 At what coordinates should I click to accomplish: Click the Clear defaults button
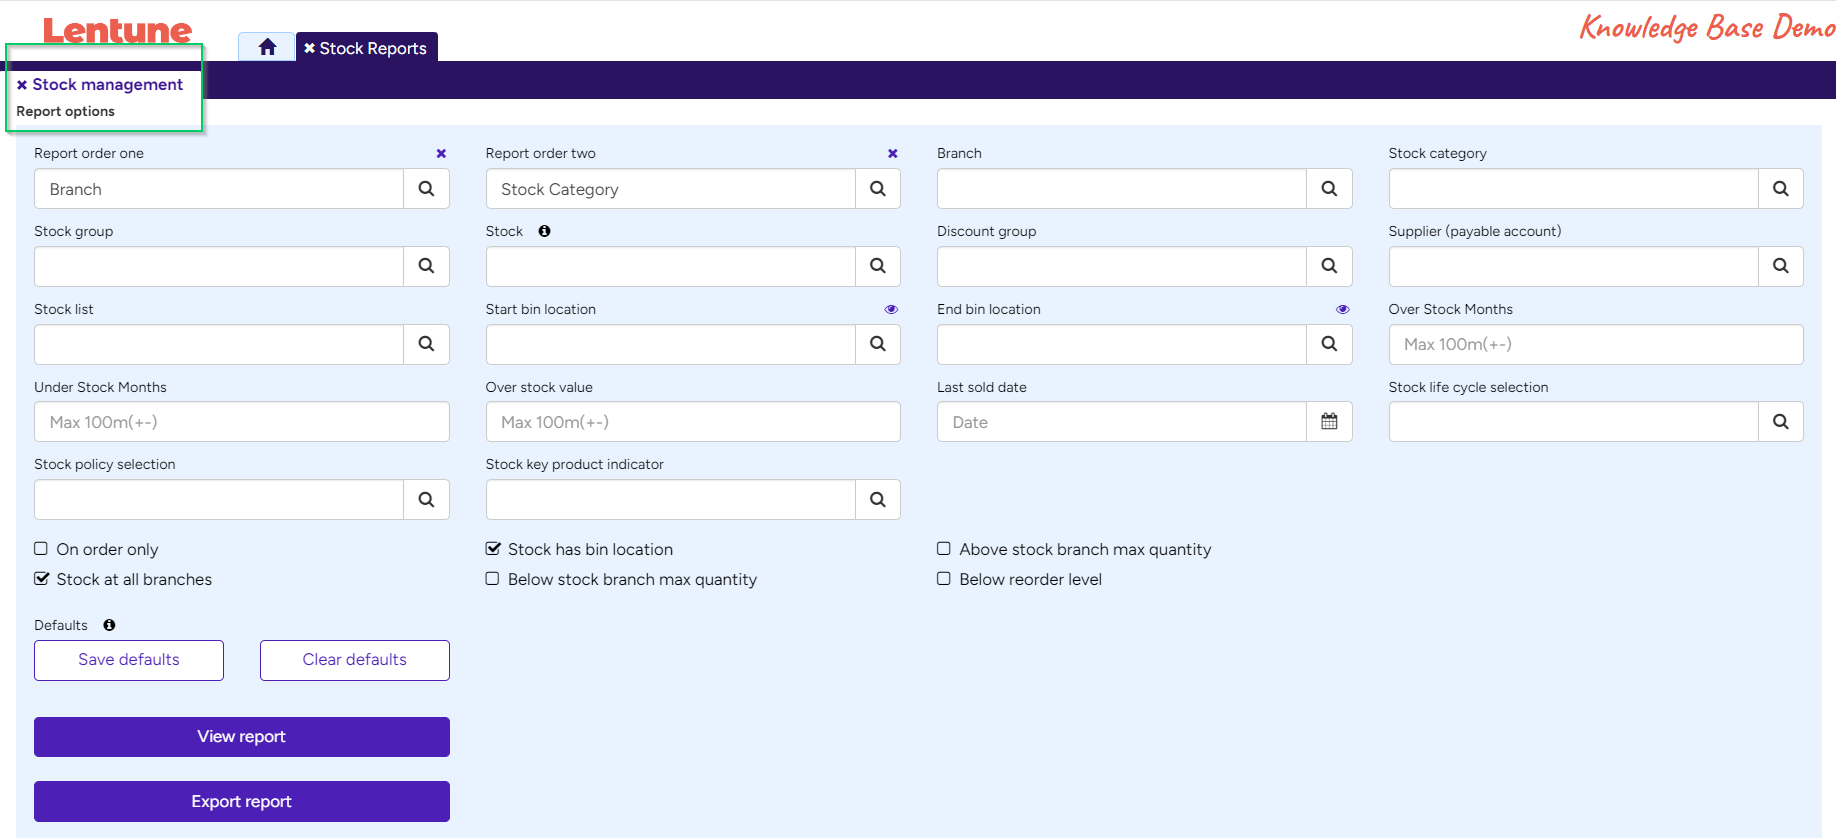355,660
